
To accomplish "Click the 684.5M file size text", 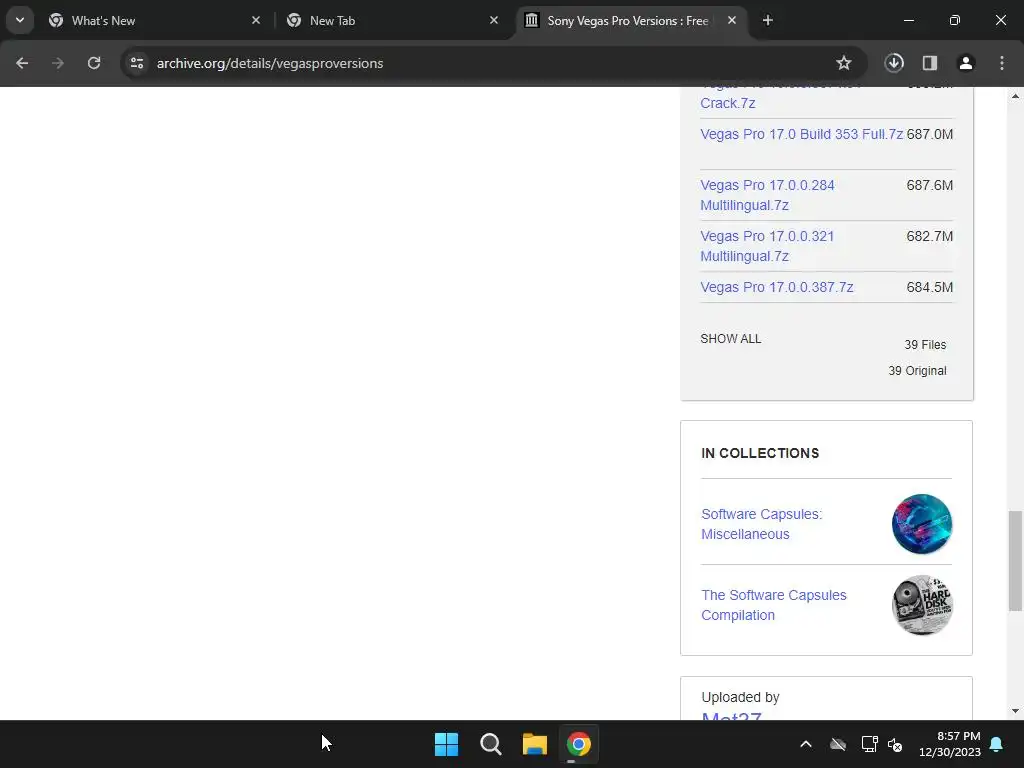I will coord(929,287).
